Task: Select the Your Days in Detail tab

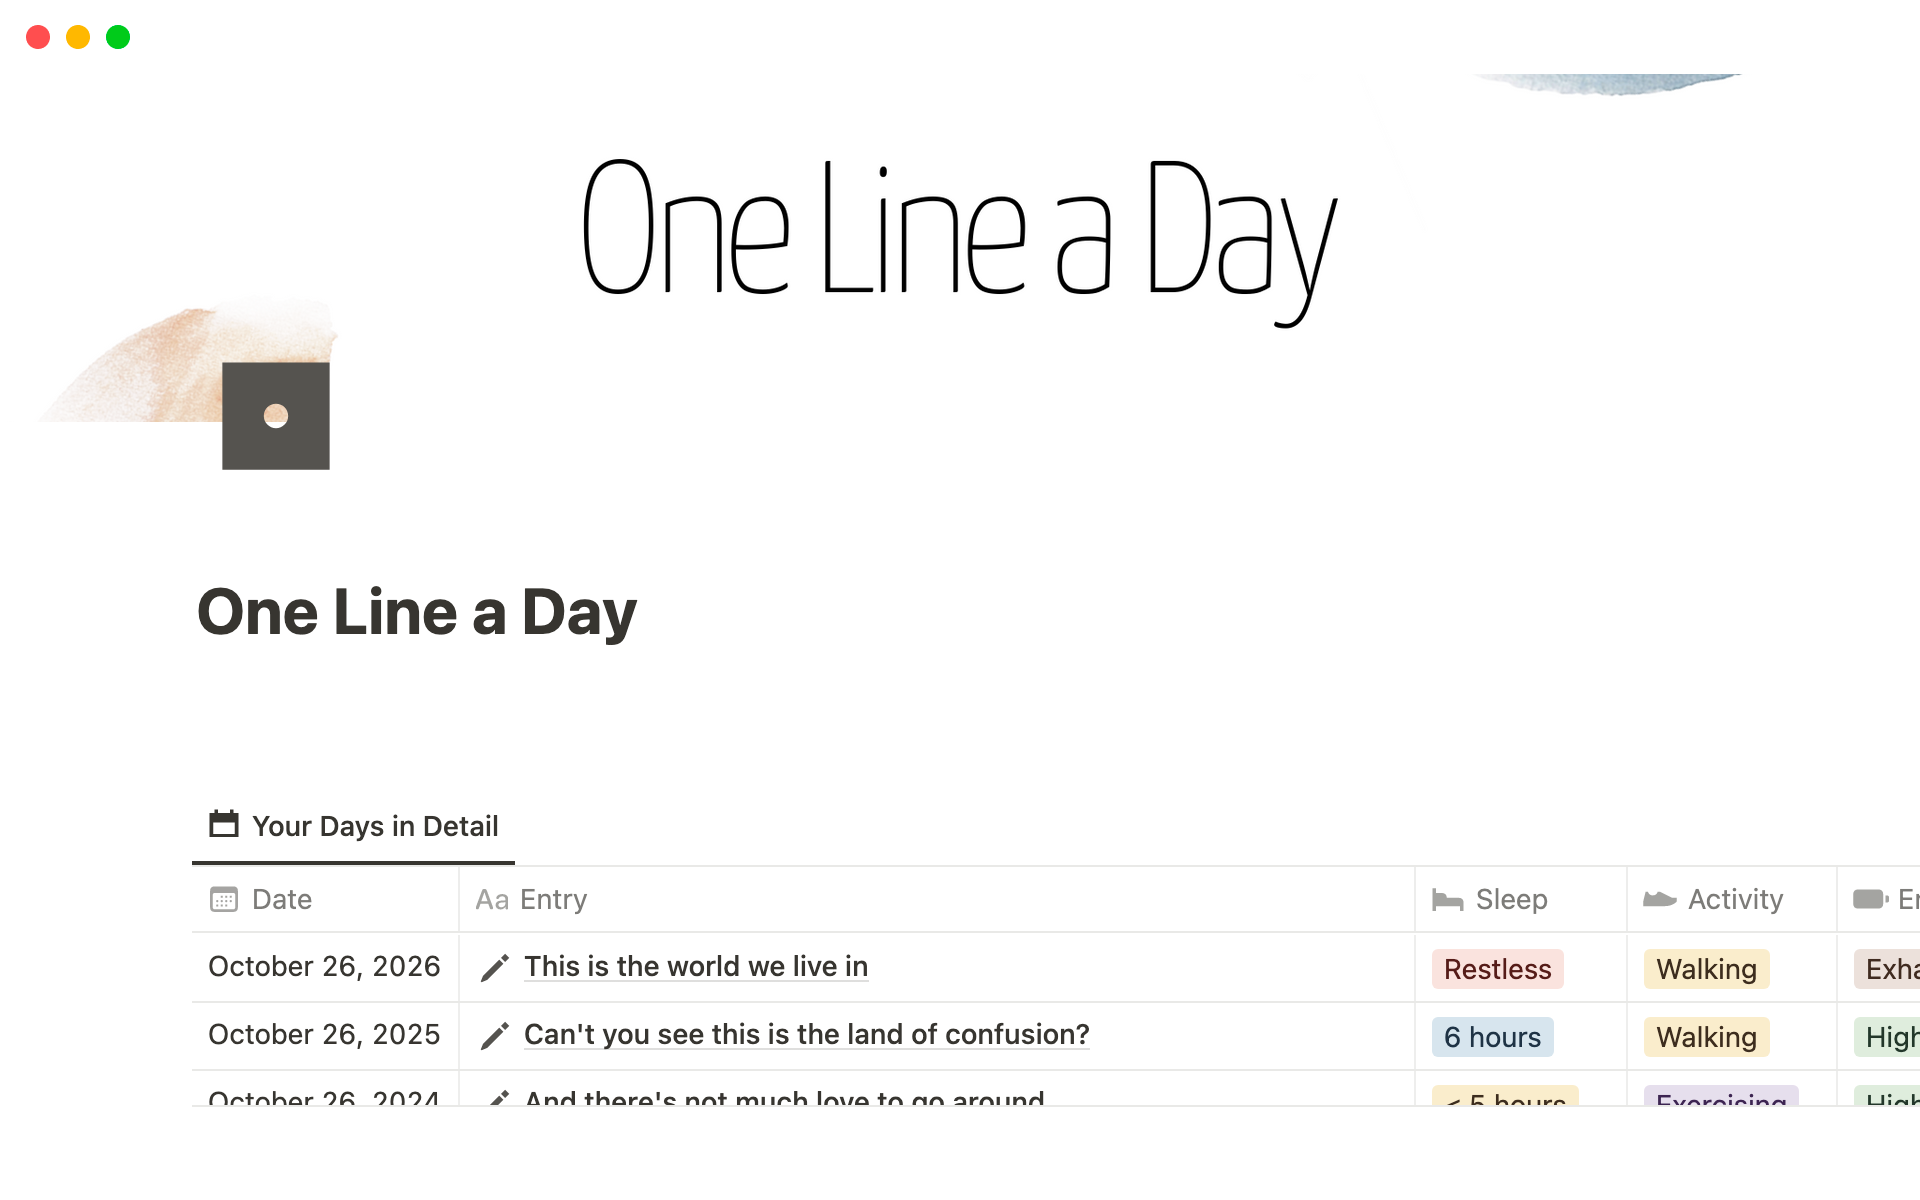Action: (x=354, y=826)
